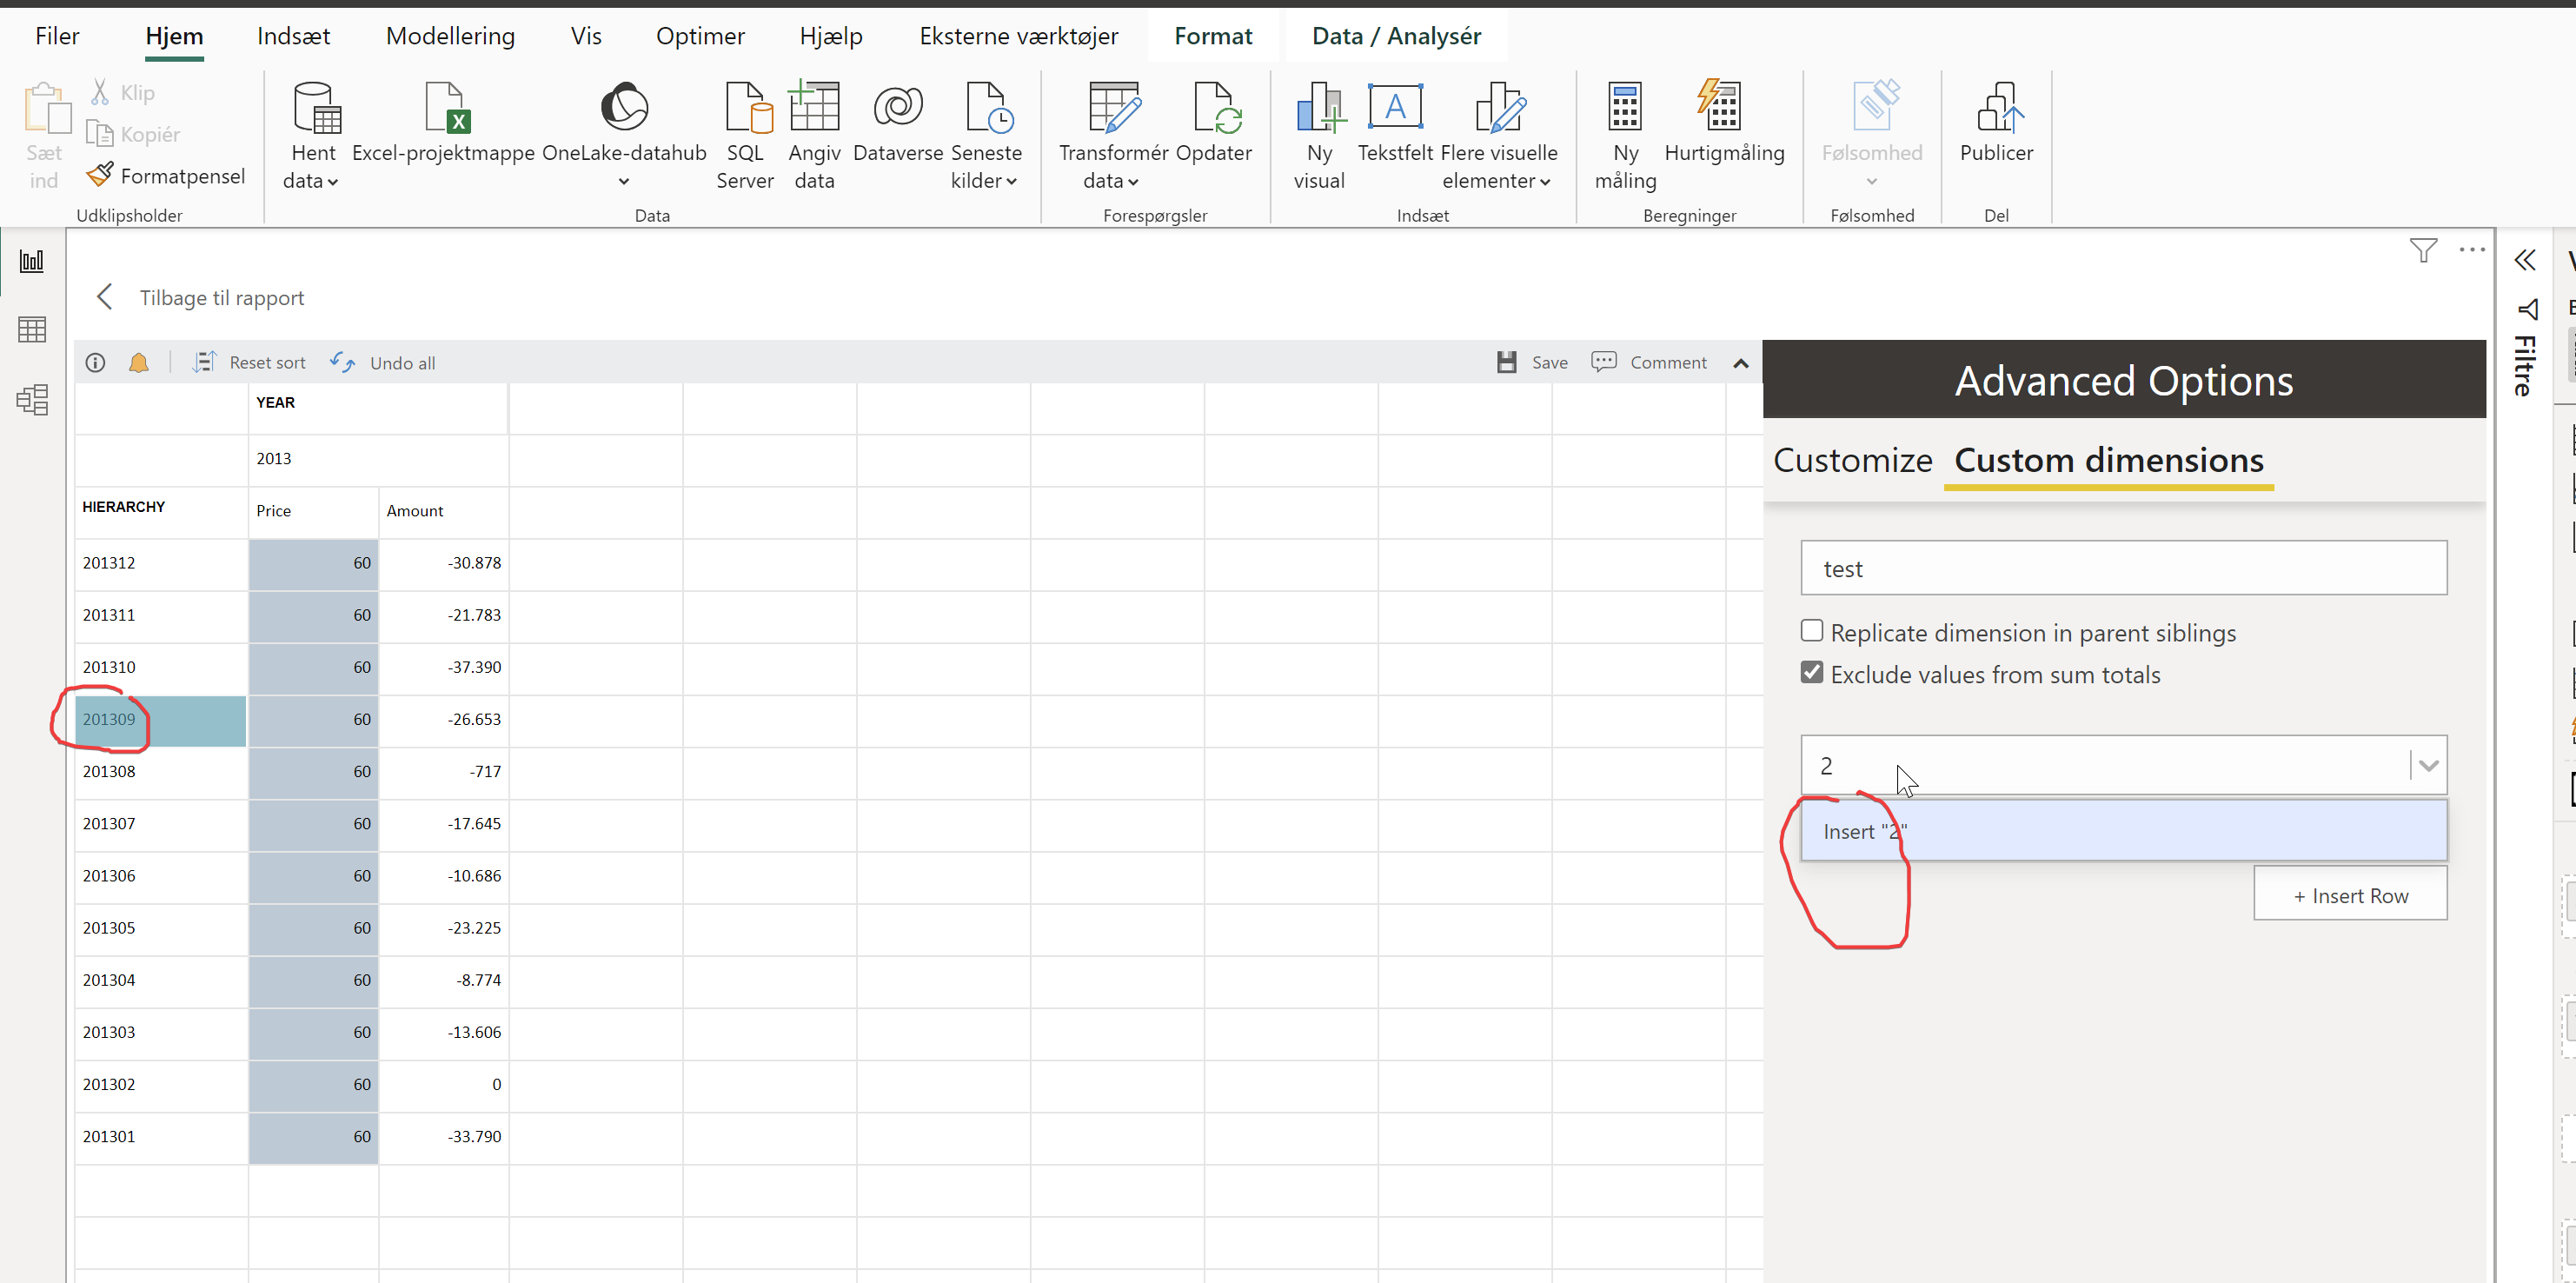
Task: Open the Indsæt ribbon tab
Action: tap(293, 36)
